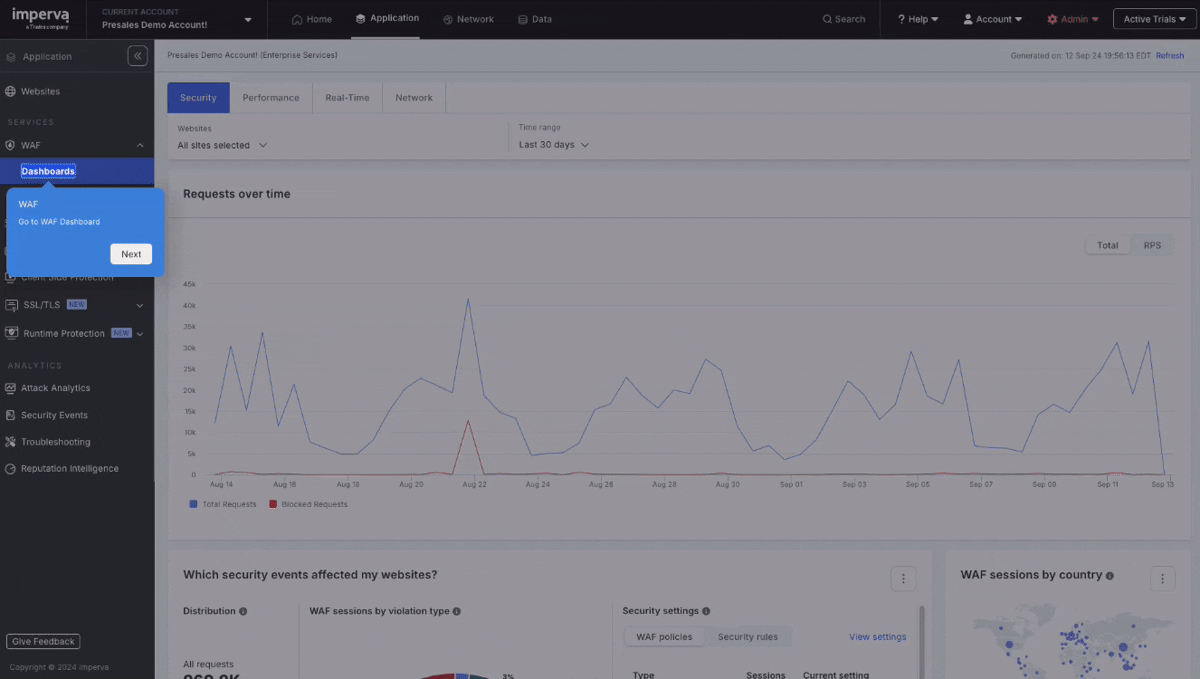Click the Refresh link

pyautogui.click(x=1169, y=56)
